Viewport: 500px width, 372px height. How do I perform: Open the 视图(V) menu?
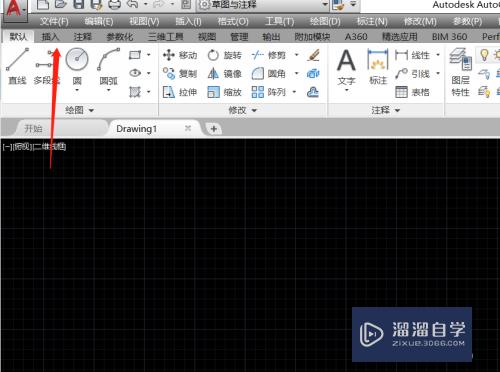click(x=144, y=22)
